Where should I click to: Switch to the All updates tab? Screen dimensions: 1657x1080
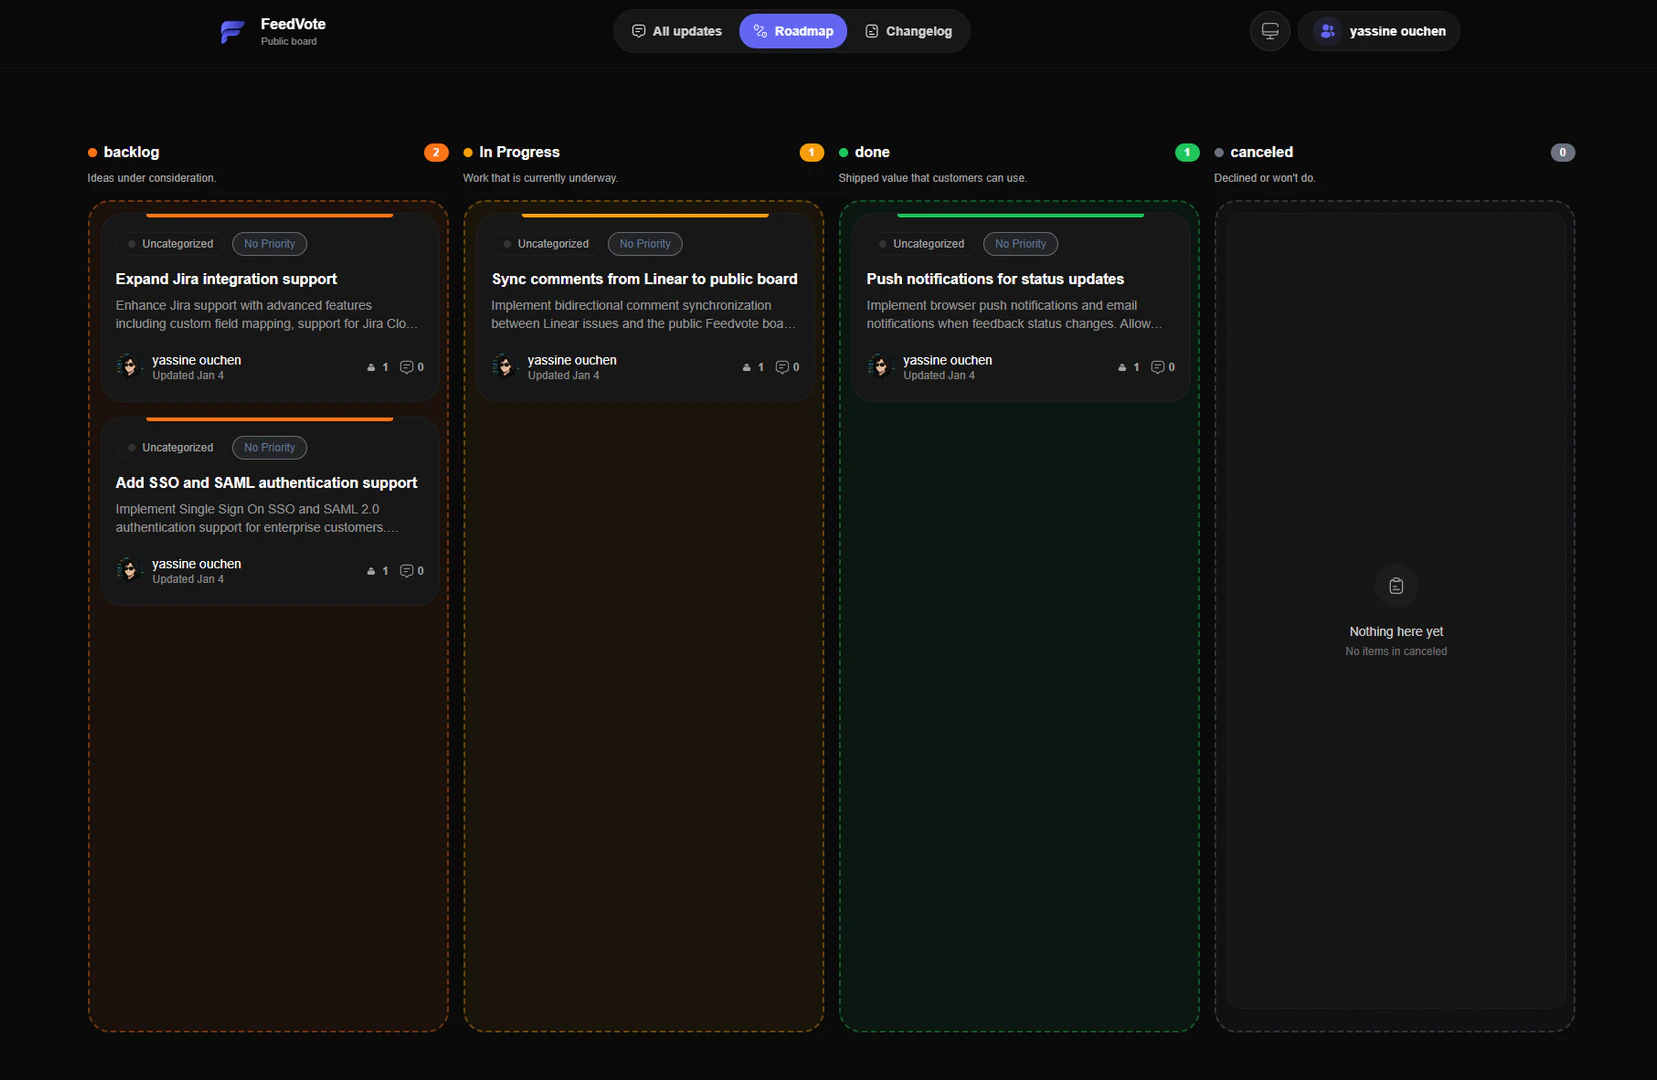point(676,31)
